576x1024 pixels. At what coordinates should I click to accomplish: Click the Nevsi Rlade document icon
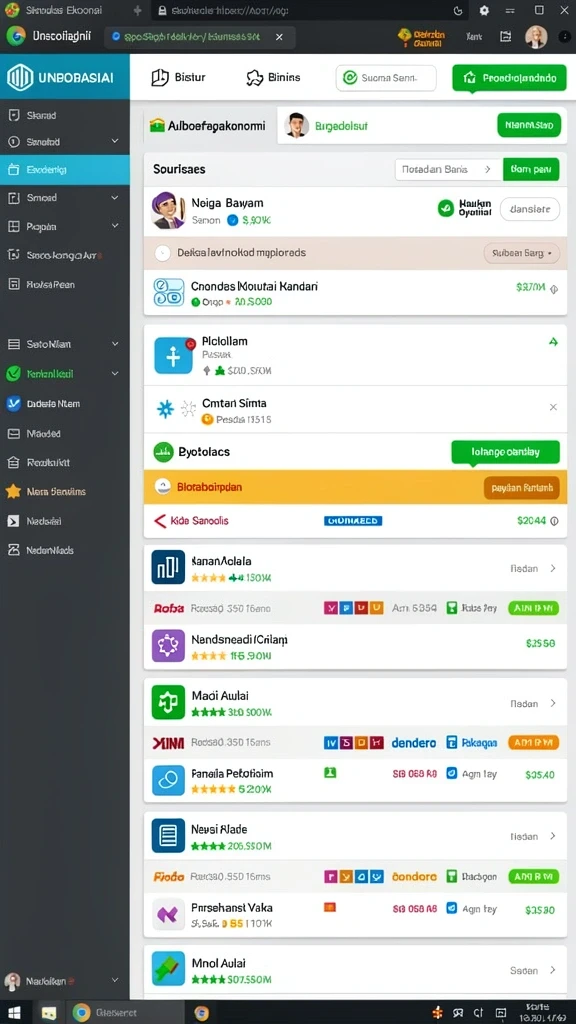point(168,836)
